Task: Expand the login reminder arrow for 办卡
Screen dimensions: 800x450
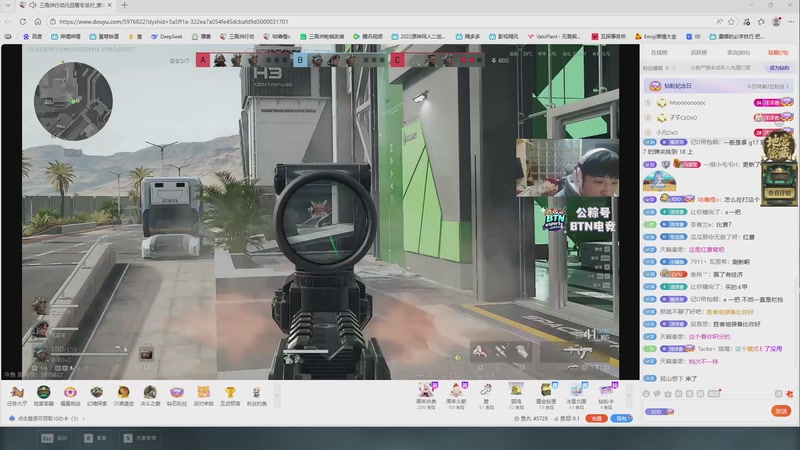Action: [84, 418]
